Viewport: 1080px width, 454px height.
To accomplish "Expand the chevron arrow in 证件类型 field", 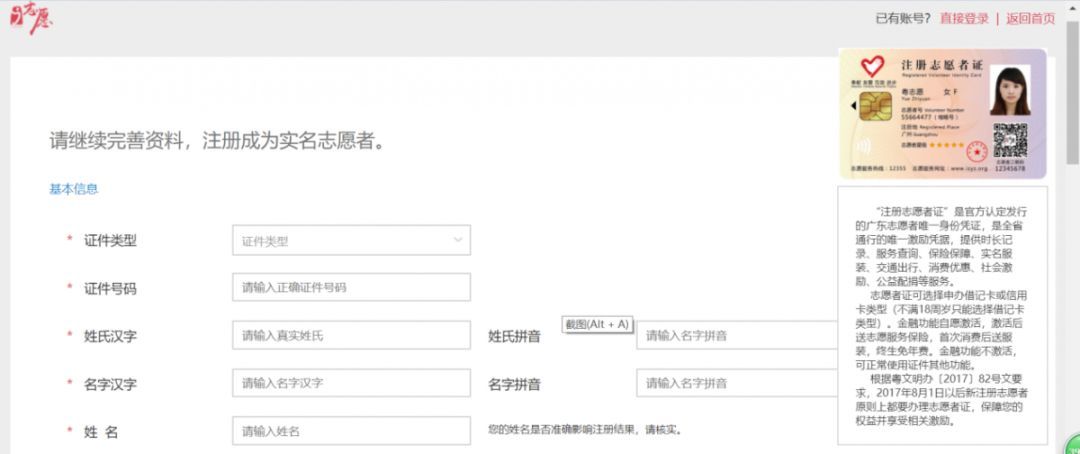I will click(458, 240).
